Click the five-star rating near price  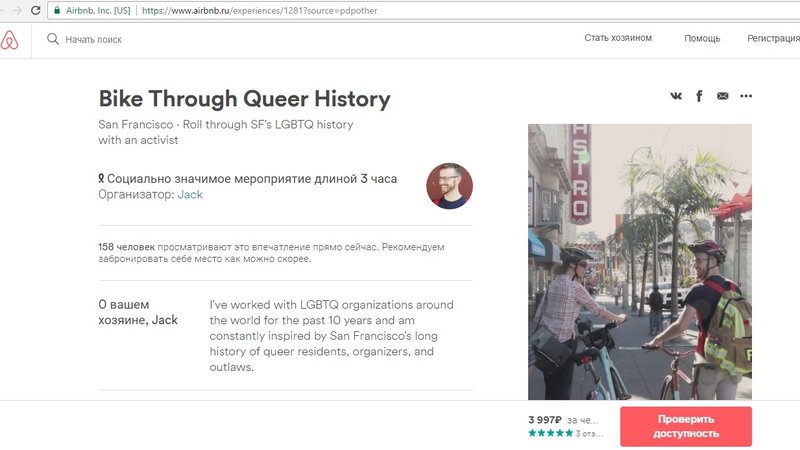[x=551, y=433]
